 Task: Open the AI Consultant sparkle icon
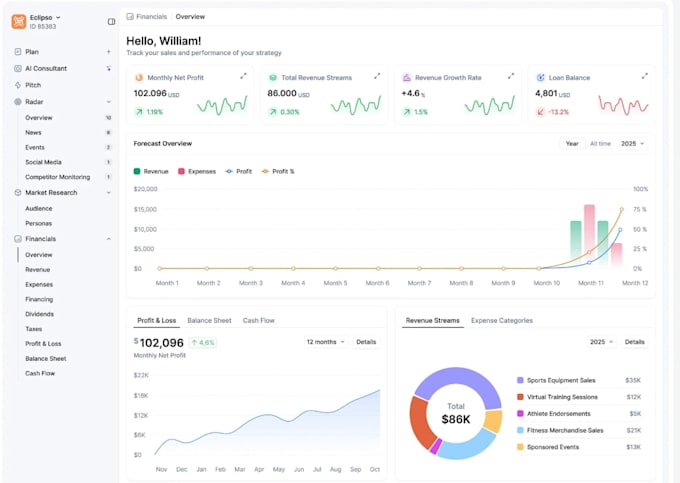click(108, 68)
